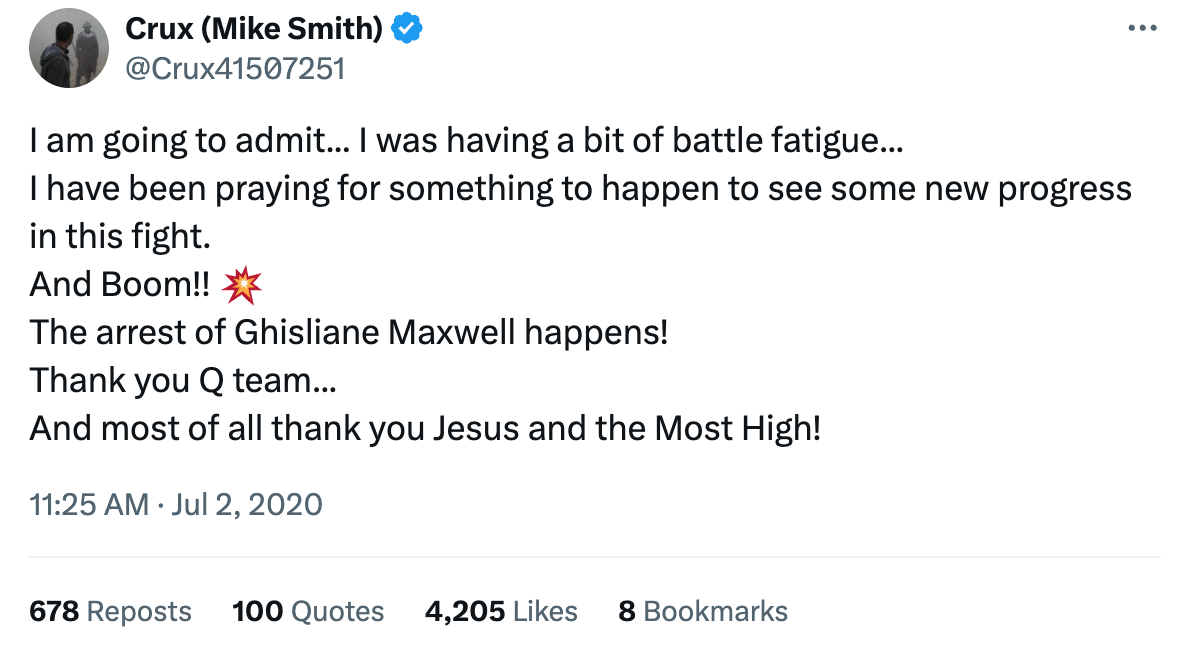Click the Quotes label in engagement stats

[x=338, y=611]
